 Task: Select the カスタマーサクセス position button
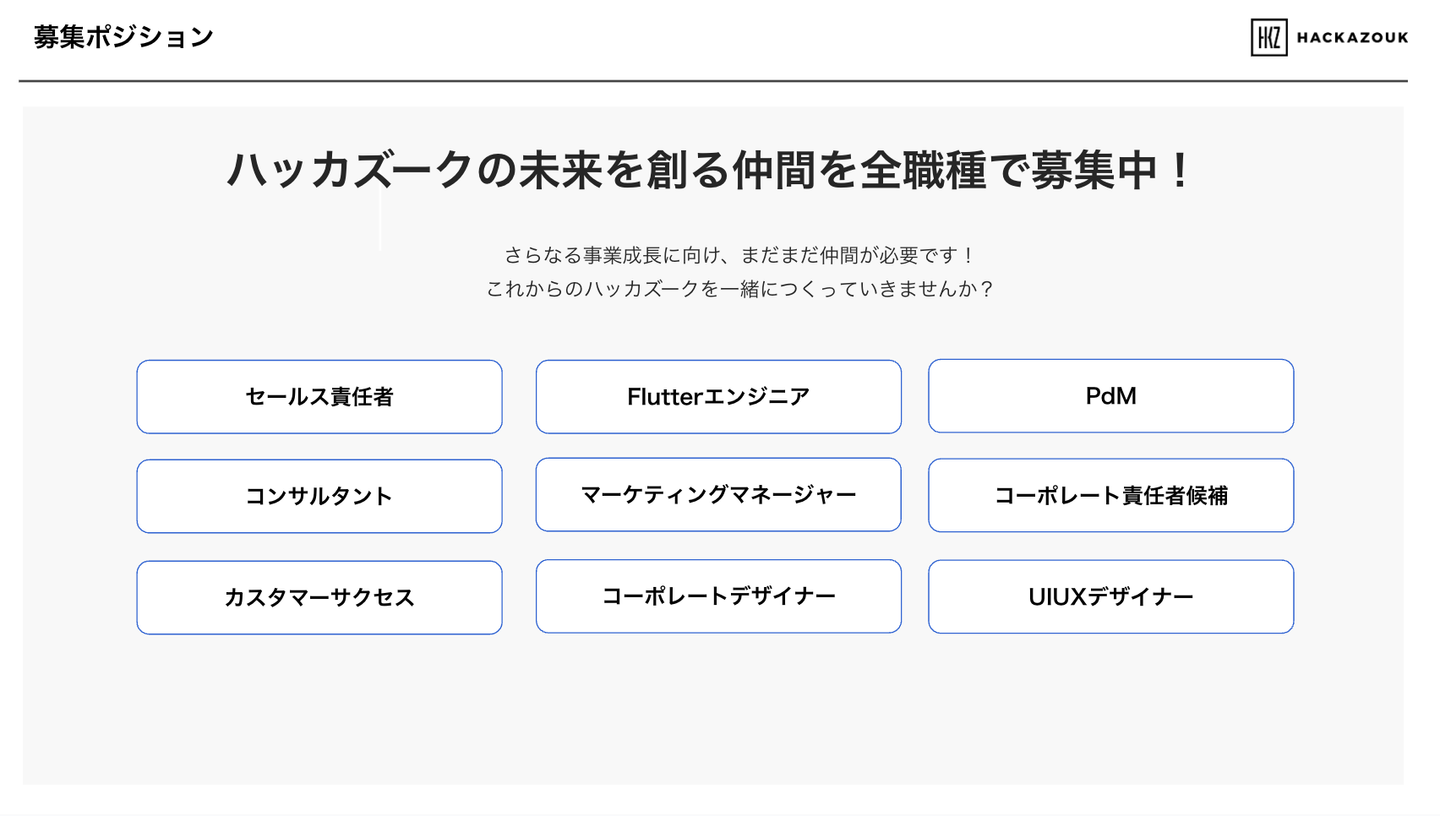click(x=319, y=598)
